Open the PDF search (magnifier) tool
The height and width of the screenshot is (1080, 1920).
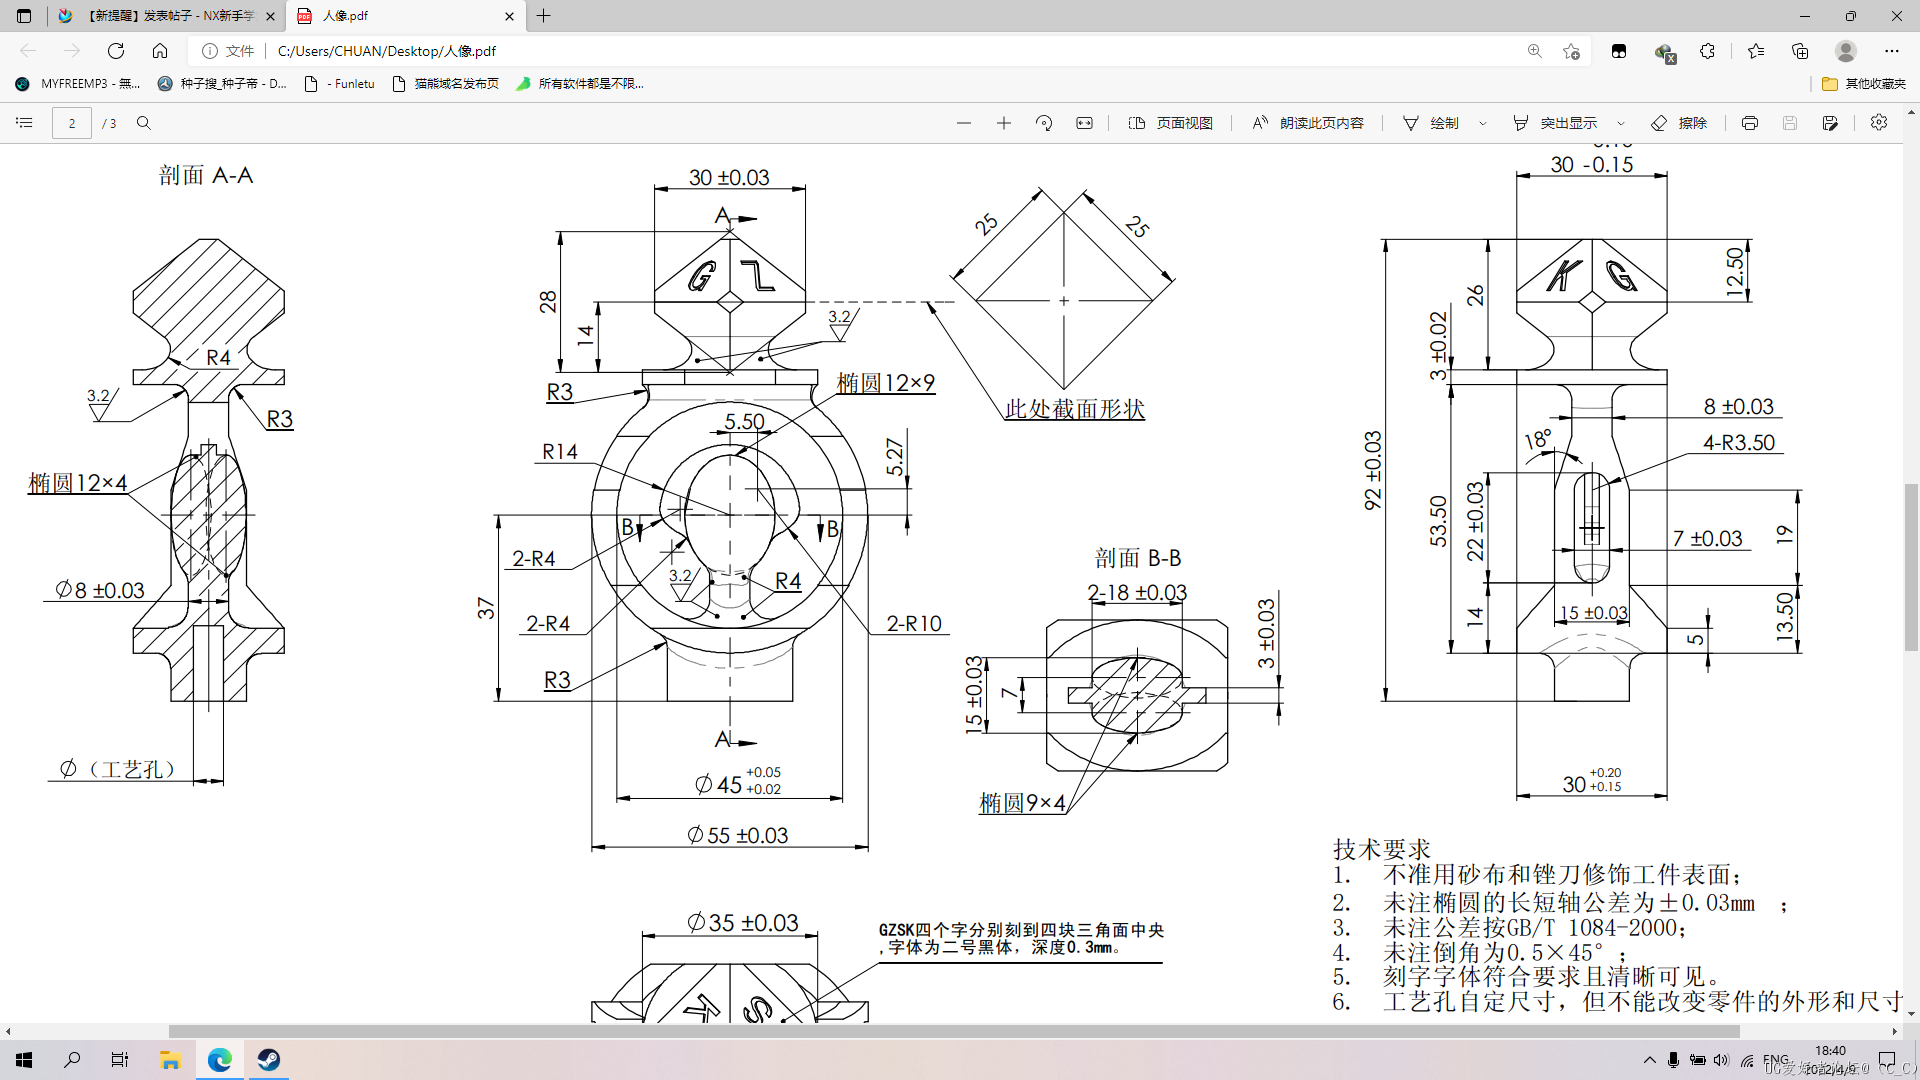(x=144, y=123)
